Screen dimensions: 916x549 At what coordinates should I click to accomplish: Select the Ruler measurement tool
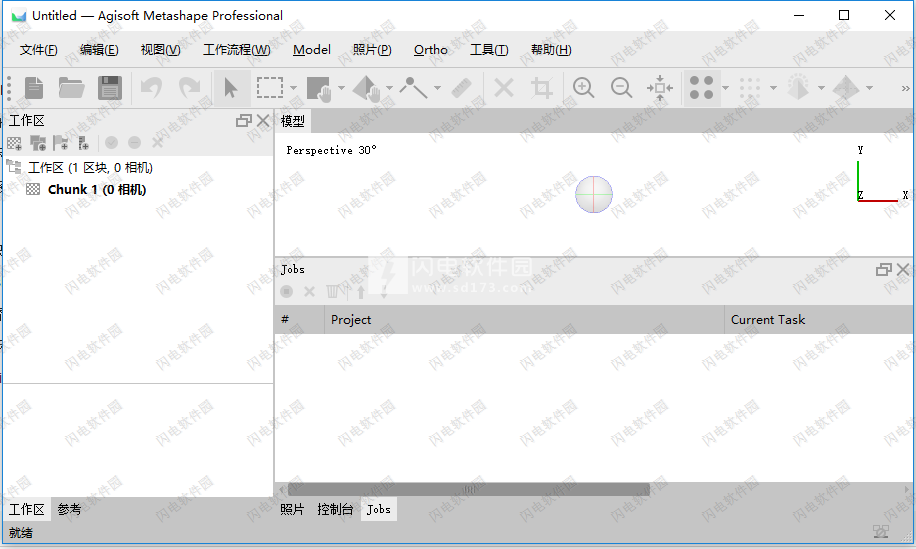(462, 88)
